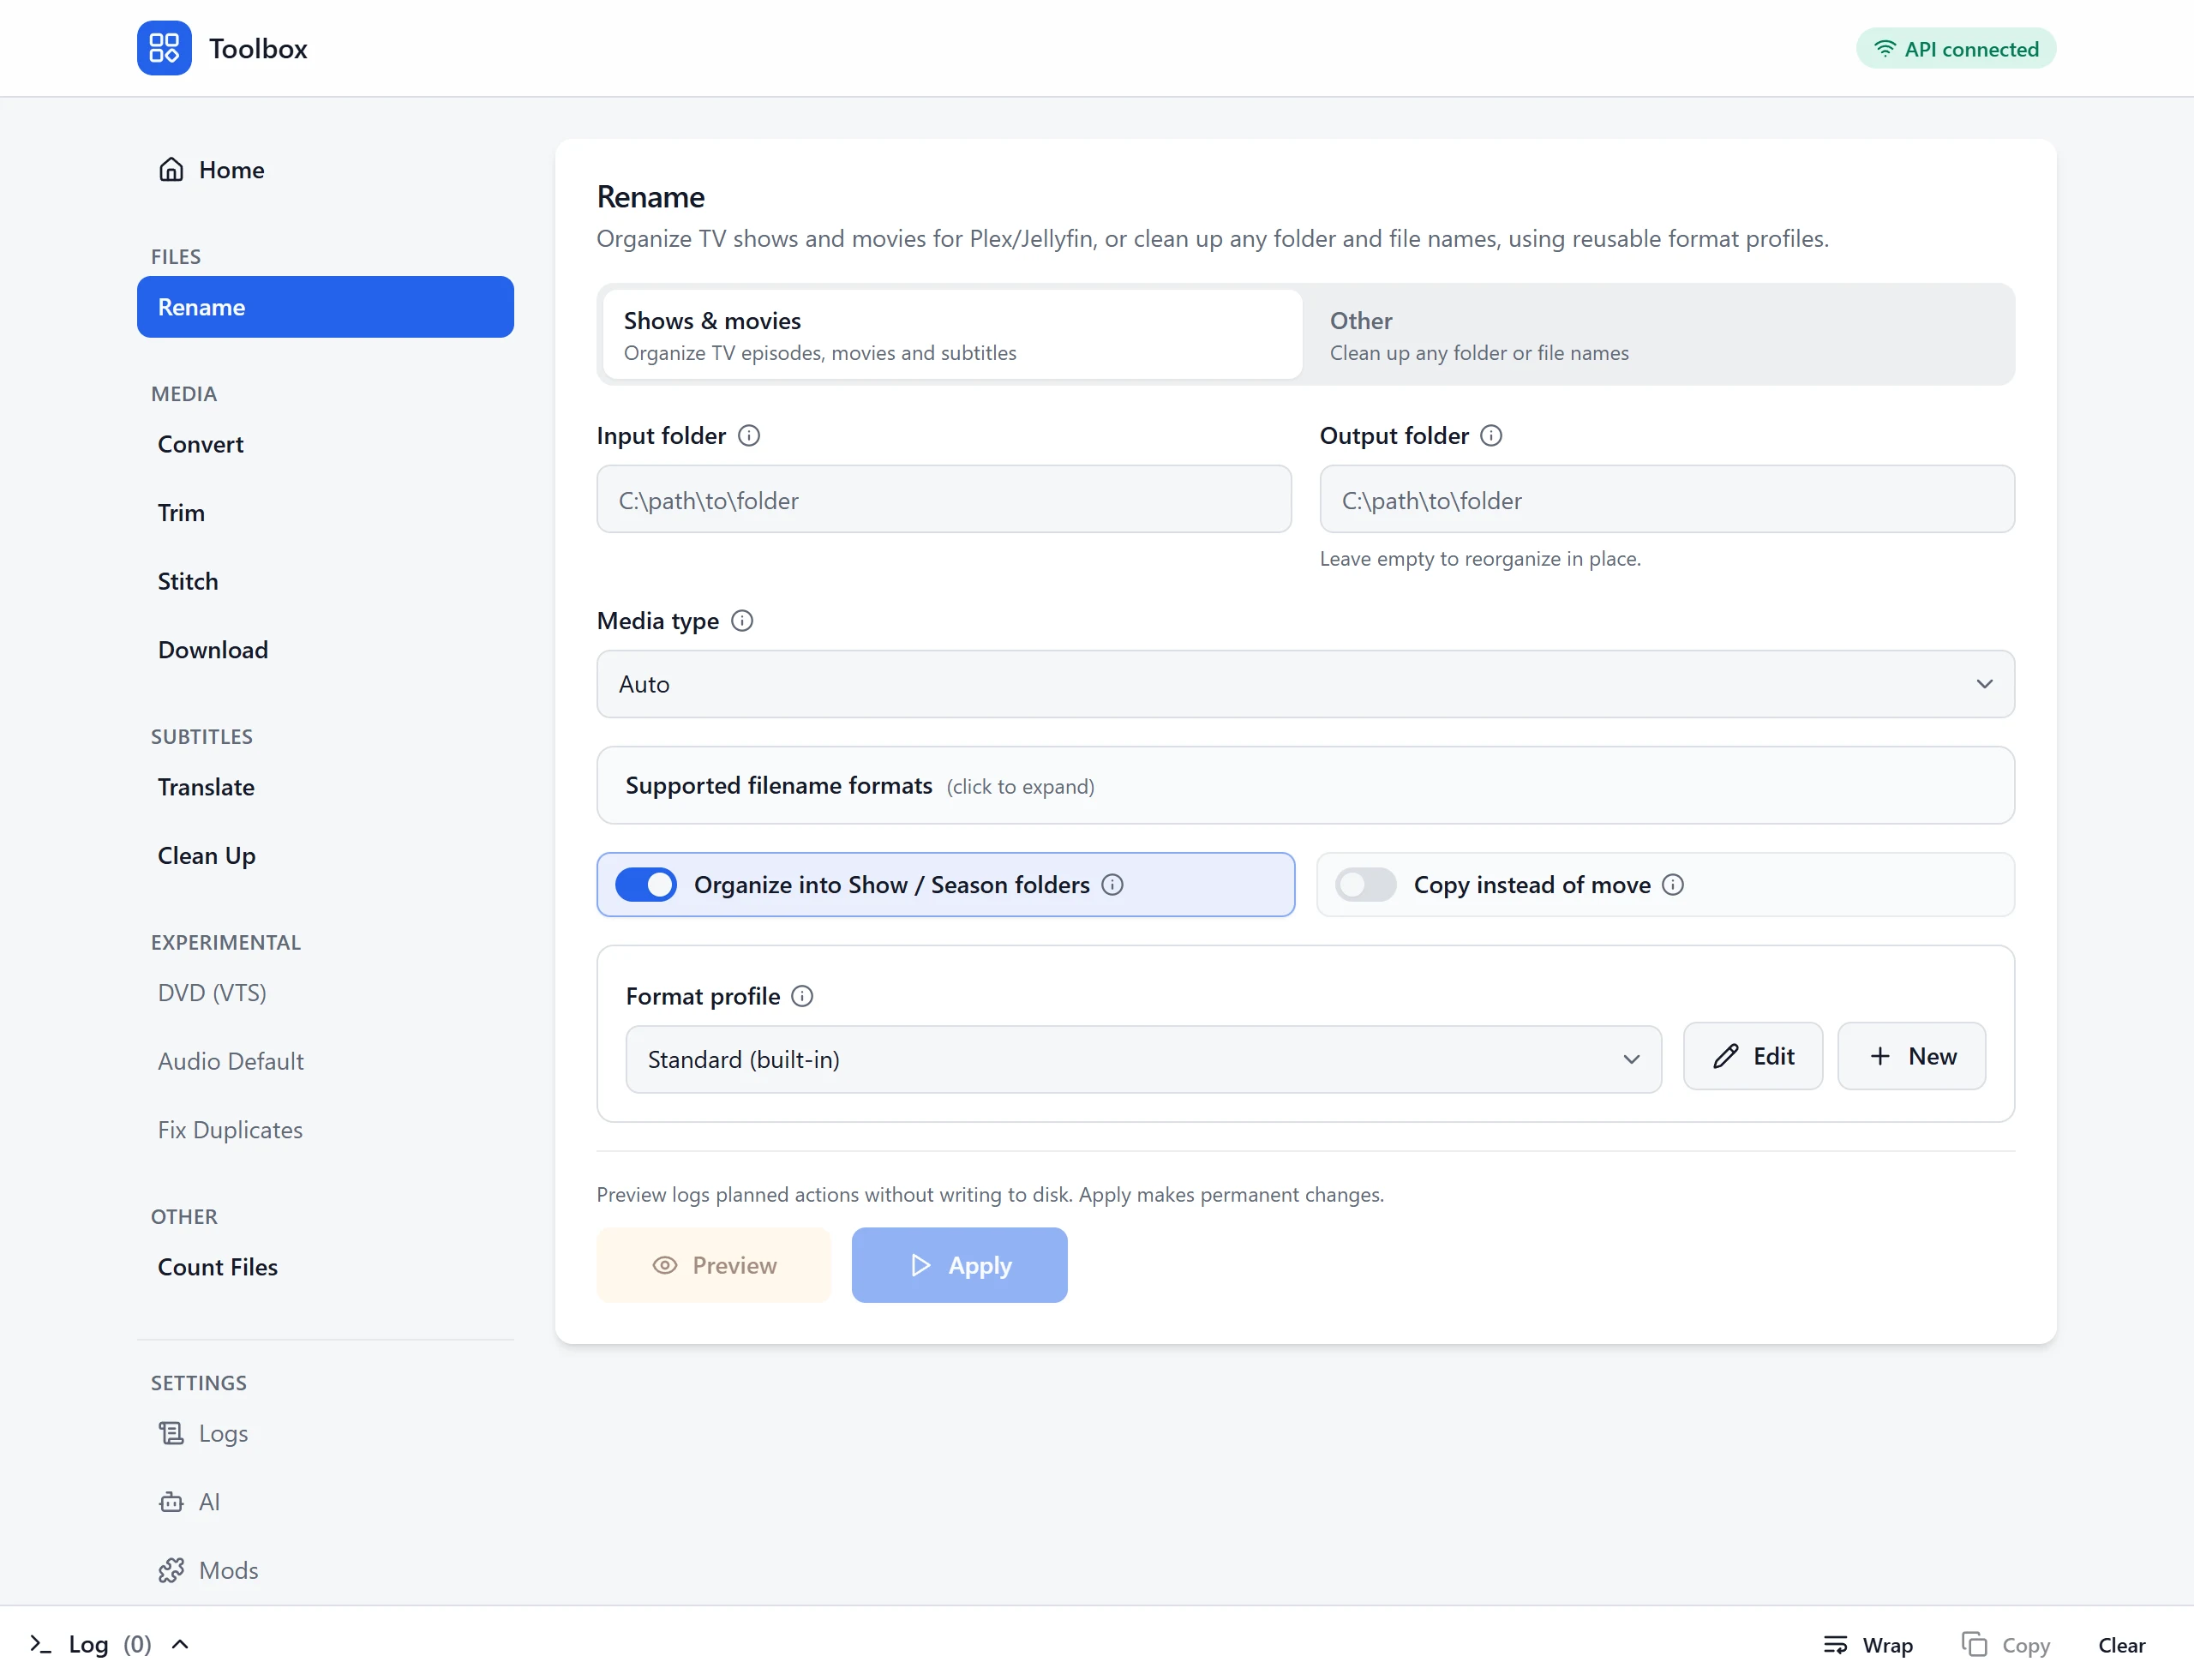
Task: Open Fix Duplicates experimental tool
Action: click(325, 1130)
